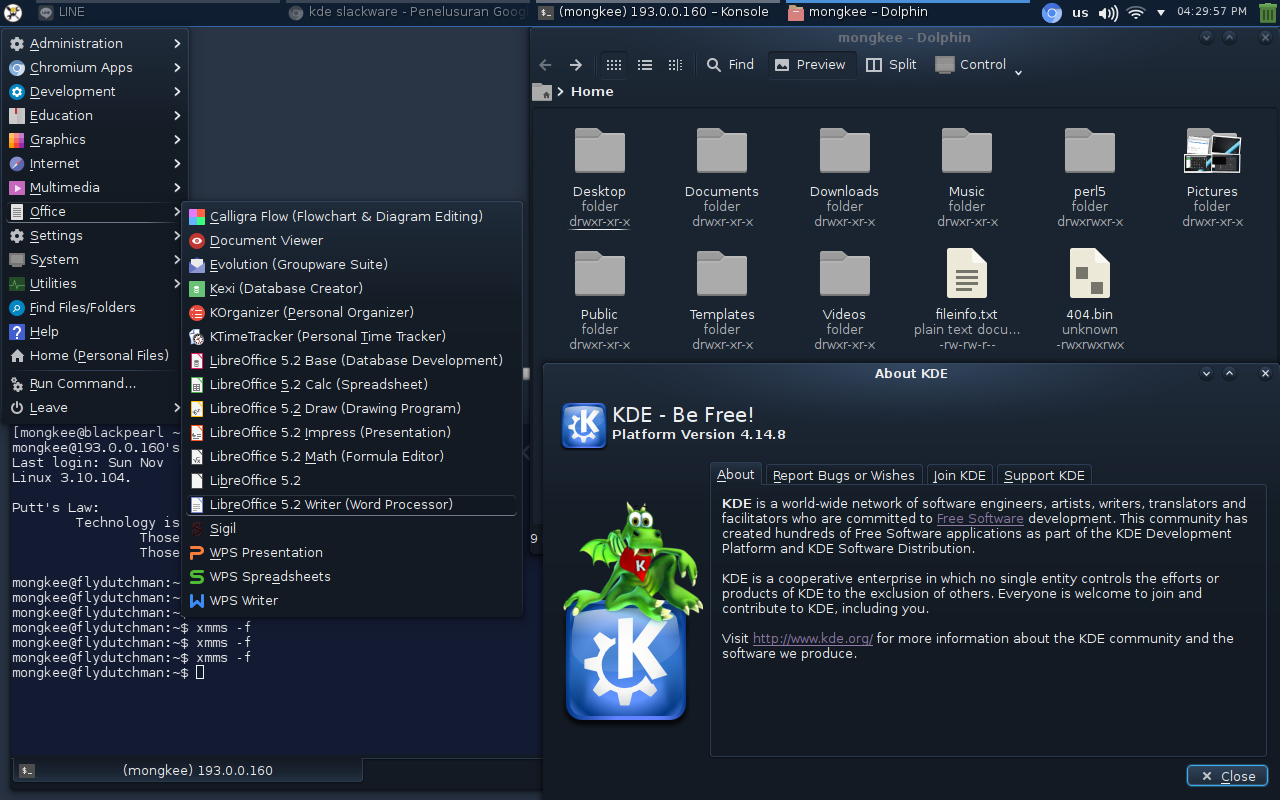Expand the Chromium Apps submenu
This screenshot has height=800, width=1280.
pyautogui.click(x=96, y=68)
